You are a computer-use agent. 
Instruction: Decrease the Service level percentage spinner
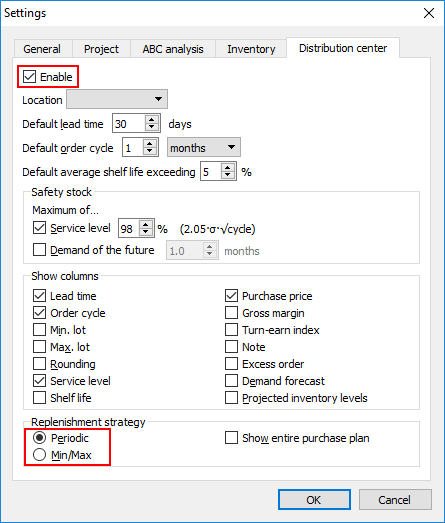[146, 232]
